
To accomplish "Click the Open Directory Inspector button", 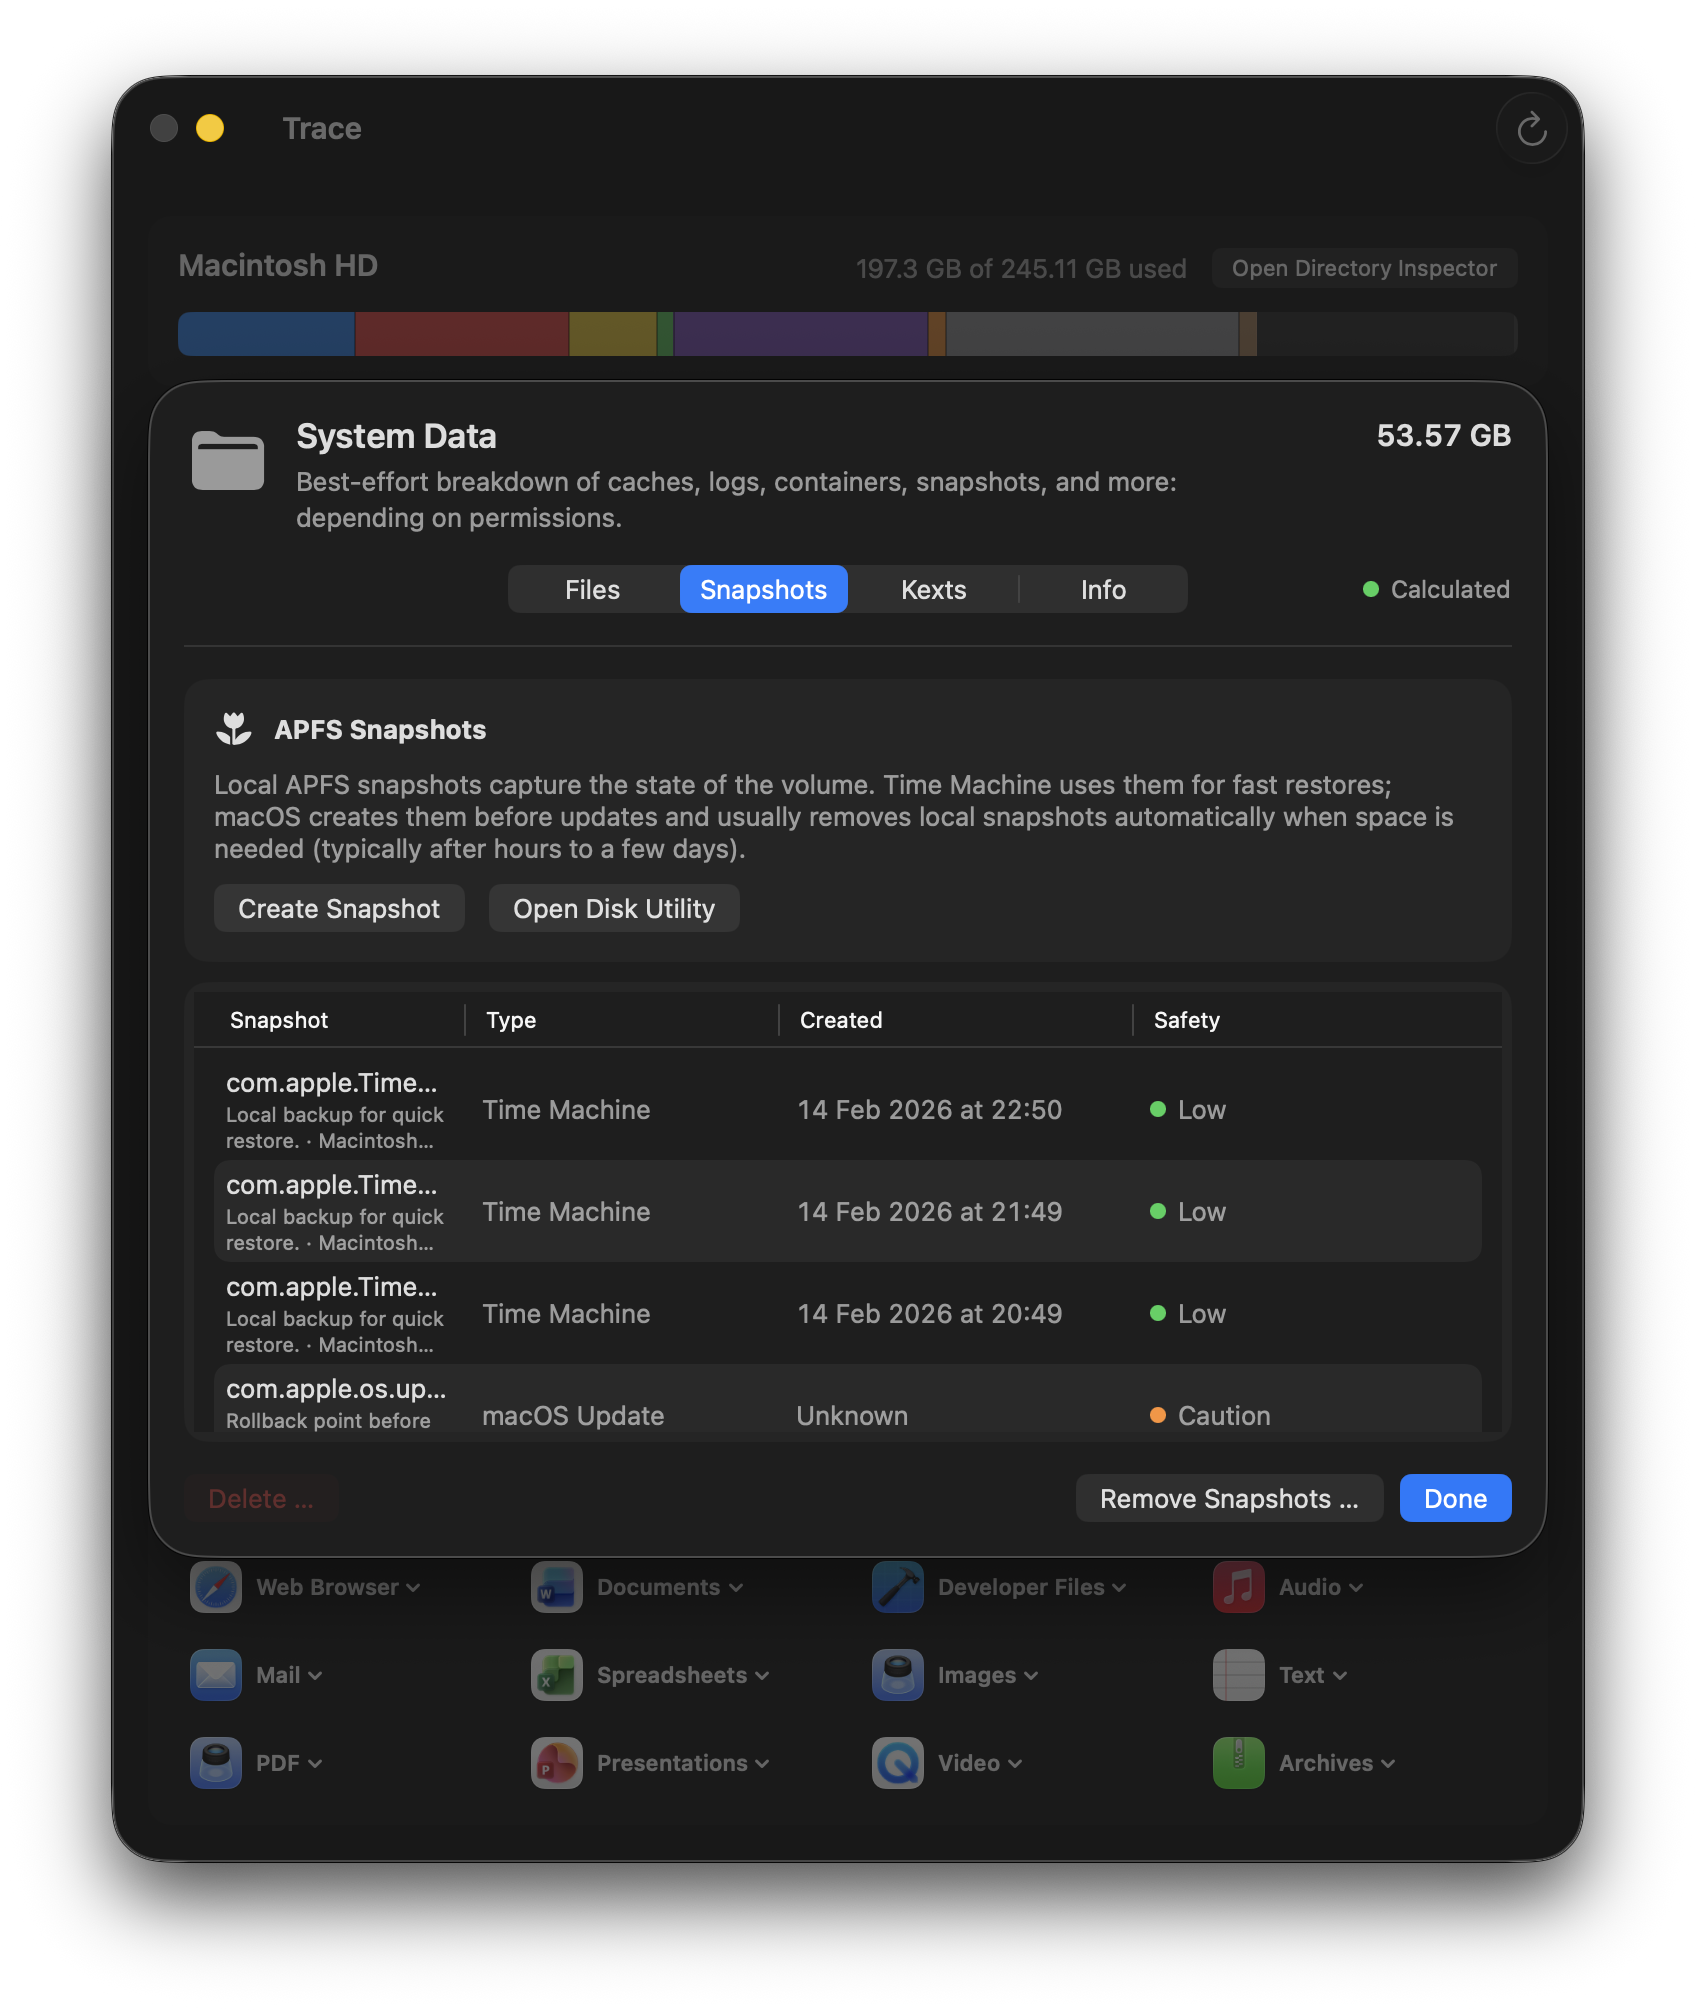I will click(1364, 267).
